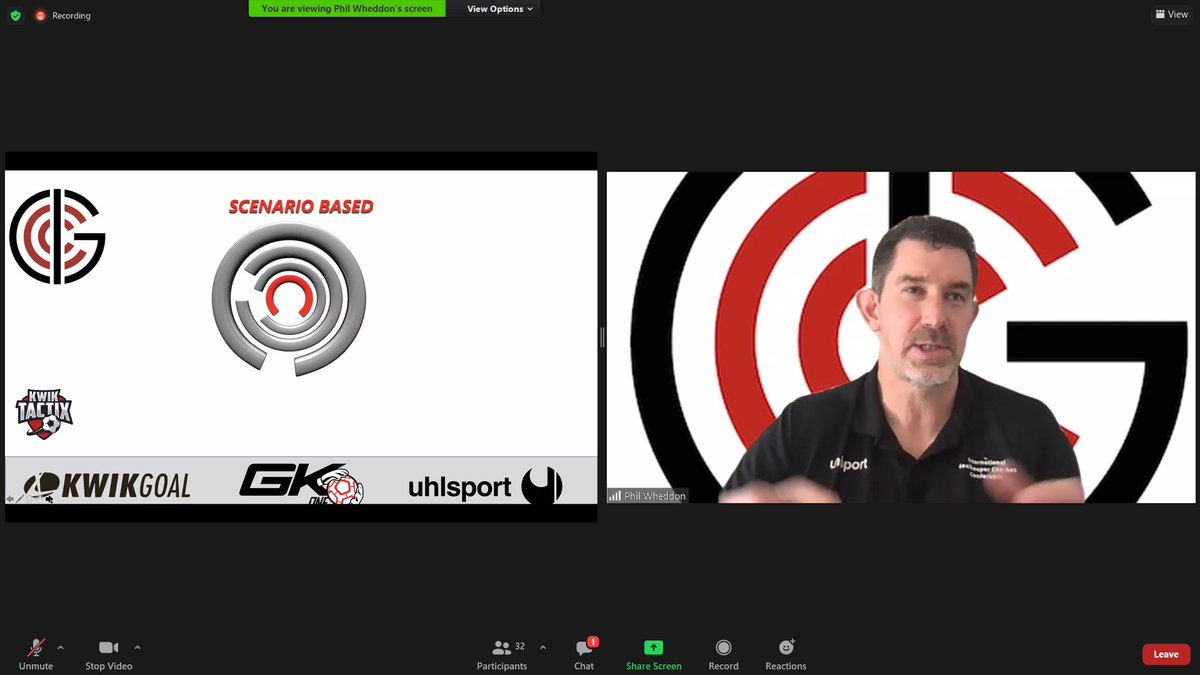Screen dimensions: 1200x675
Task: Click the green Share Screen button
Action: pos(653,654)
